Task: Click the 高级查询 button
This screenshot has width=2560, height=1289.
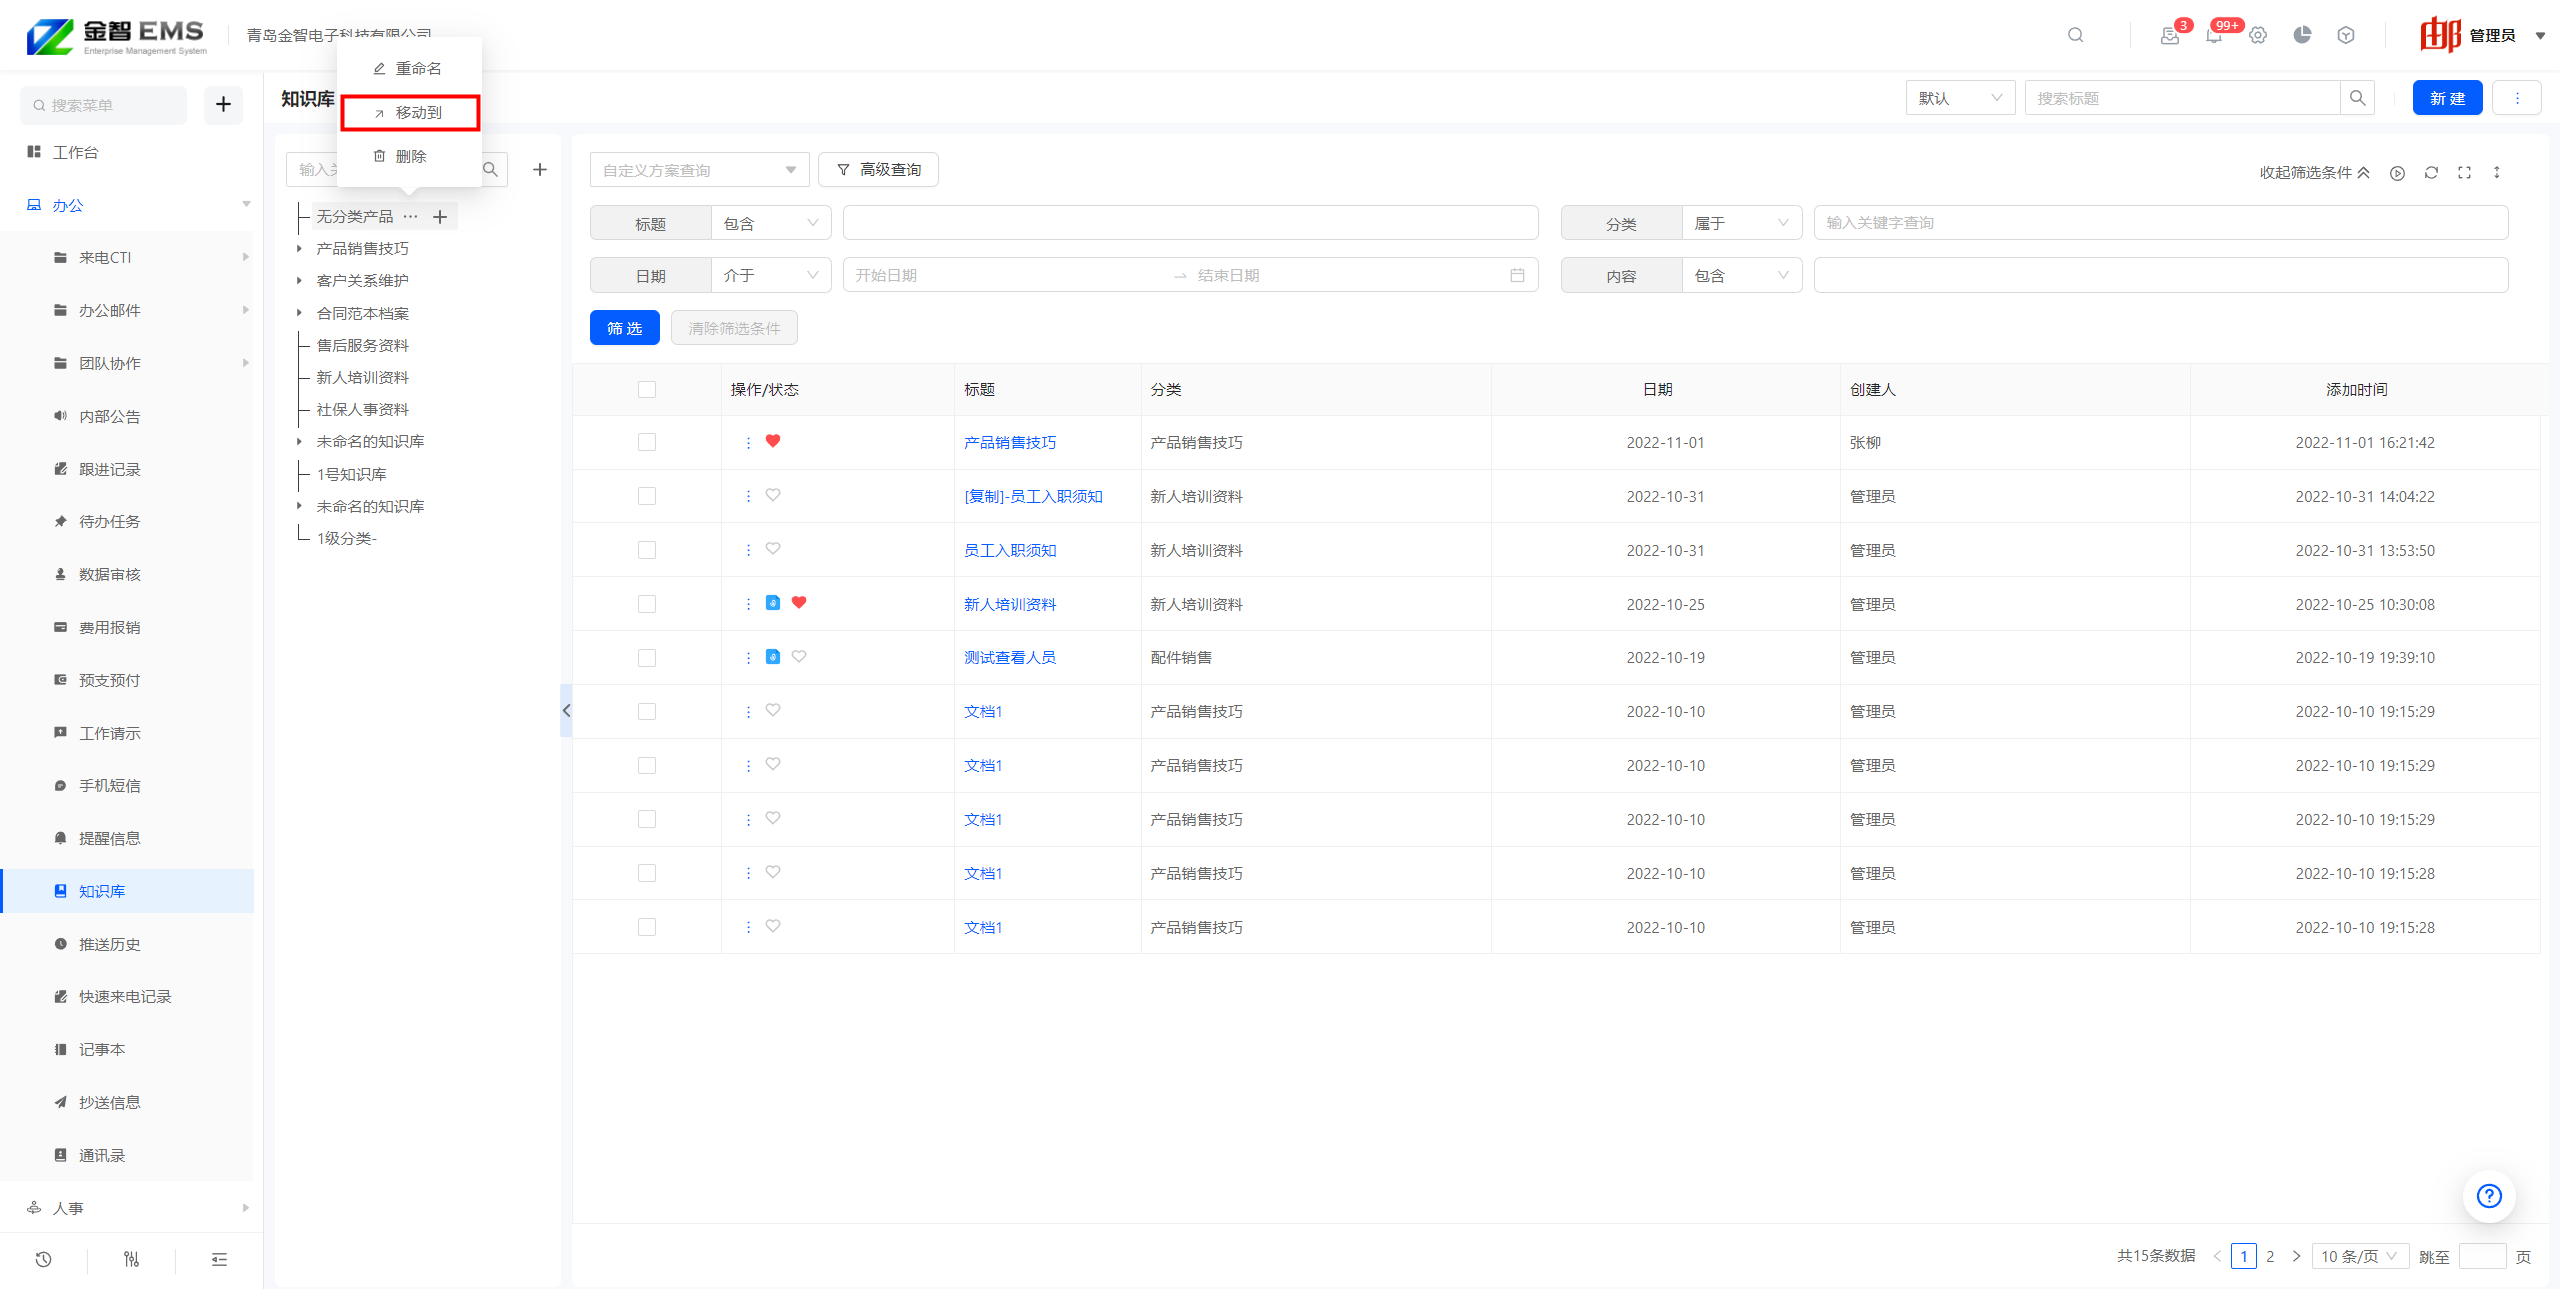Action: (878, 170)
